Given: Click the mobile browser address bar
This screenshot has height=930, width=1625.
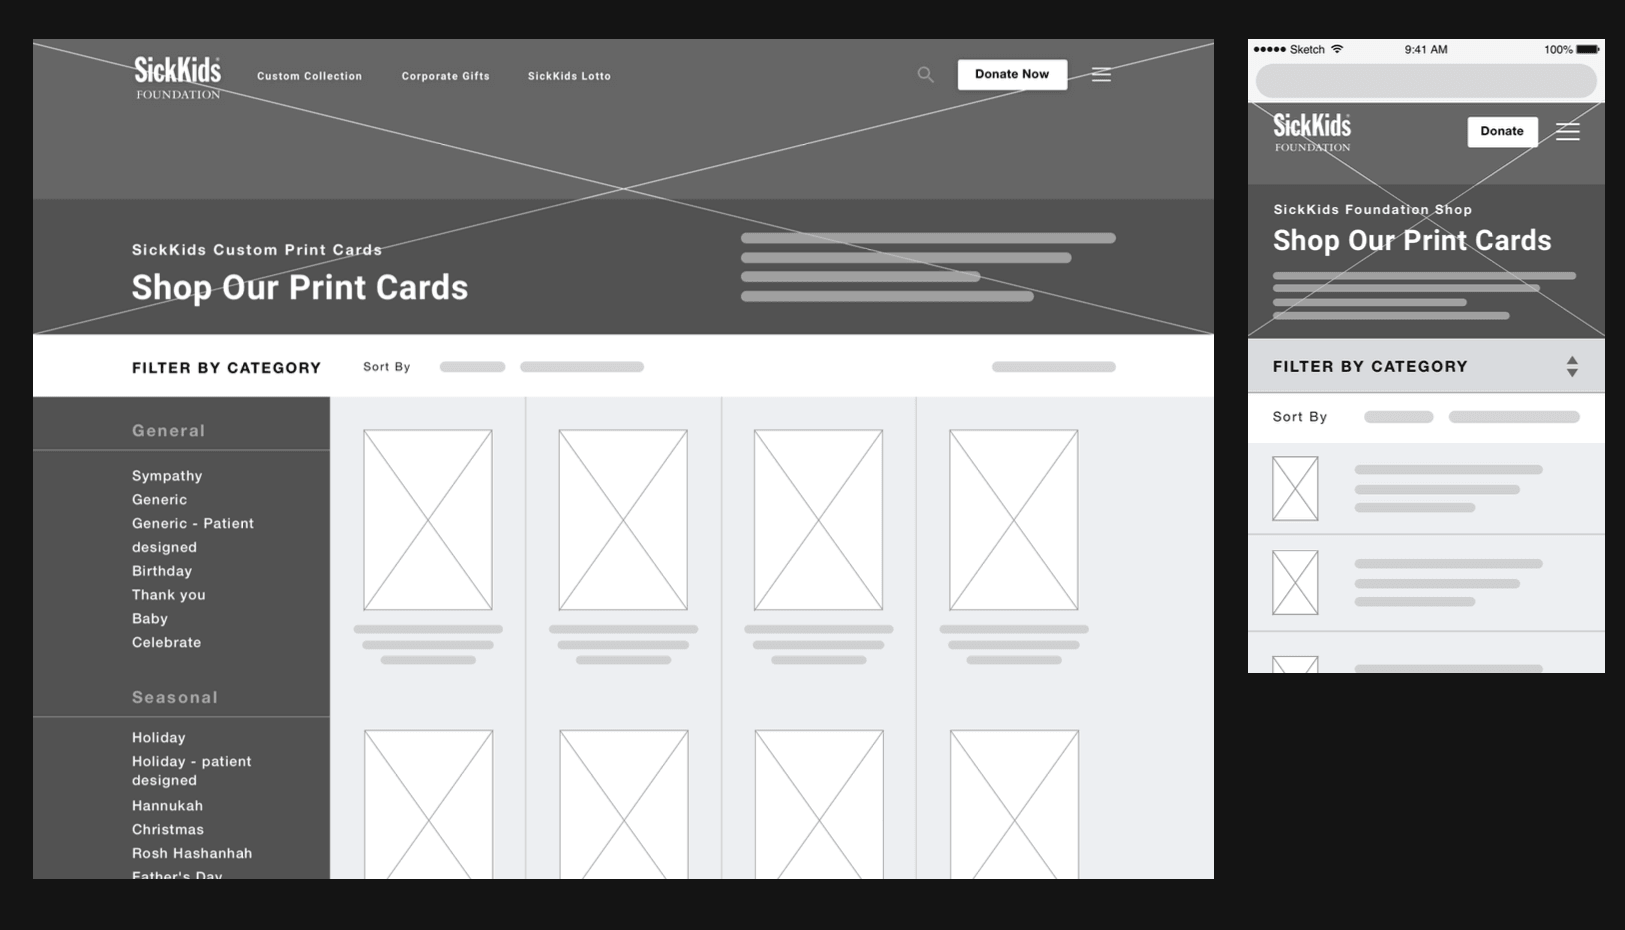Looking at the screenshot, I should (1426, 81).
